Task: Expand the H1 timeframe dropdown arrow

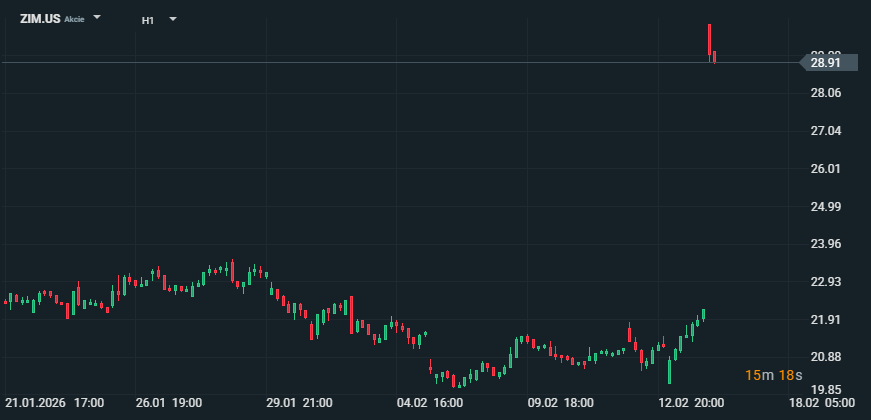Action: click(173, 19)
